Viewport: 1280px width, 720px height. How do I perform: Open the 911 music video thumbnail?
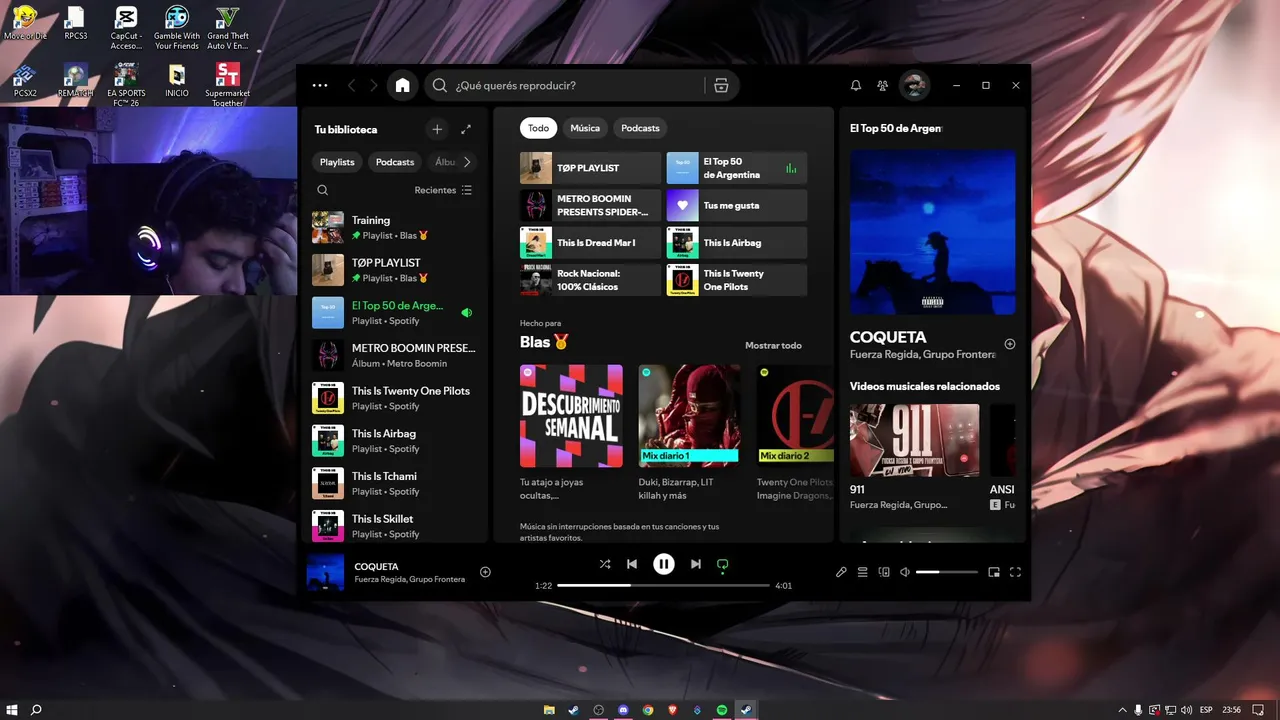point(915,440)
